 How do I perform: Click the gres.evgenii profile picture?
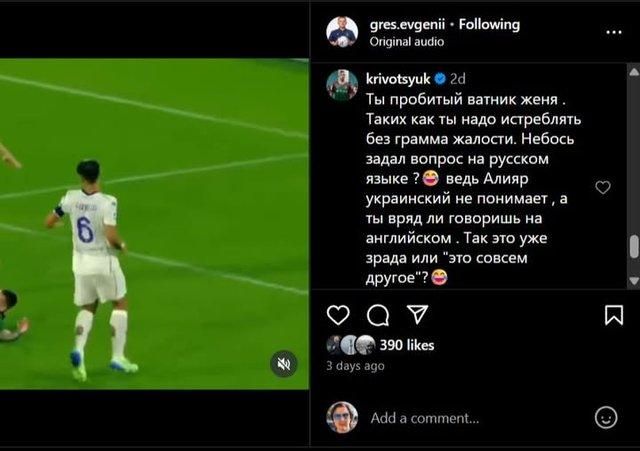[x=342, y=32]
